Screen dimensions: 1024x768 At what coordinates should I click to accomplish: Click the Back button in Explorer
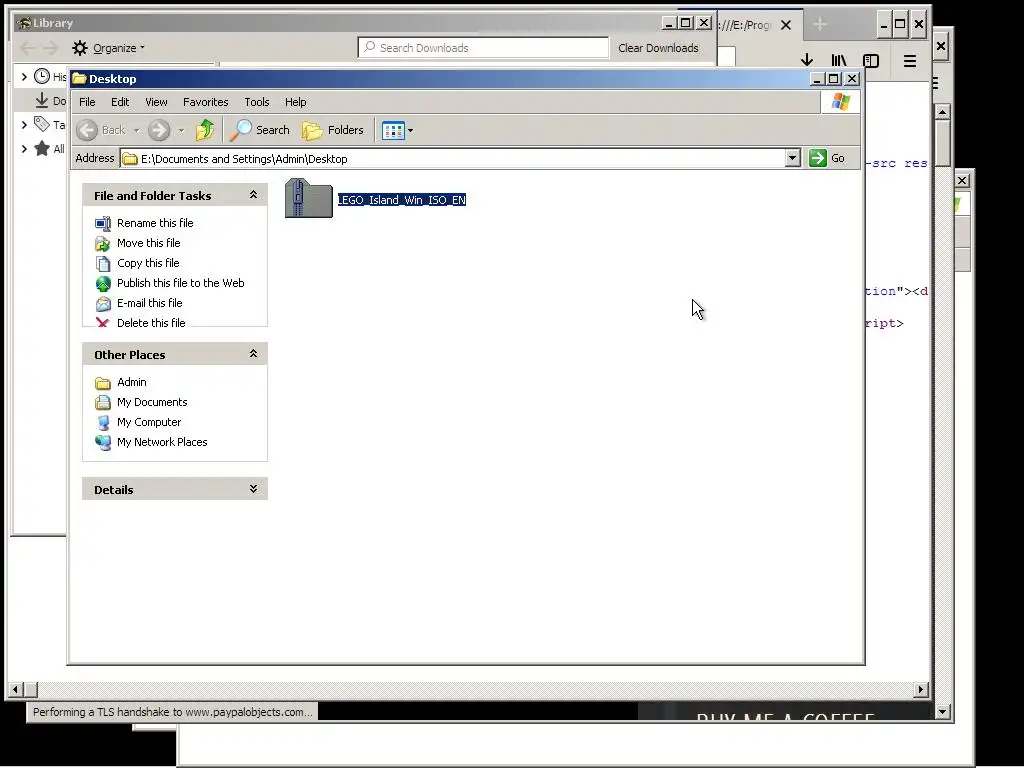pyautogui.click(x=102, y=130)
